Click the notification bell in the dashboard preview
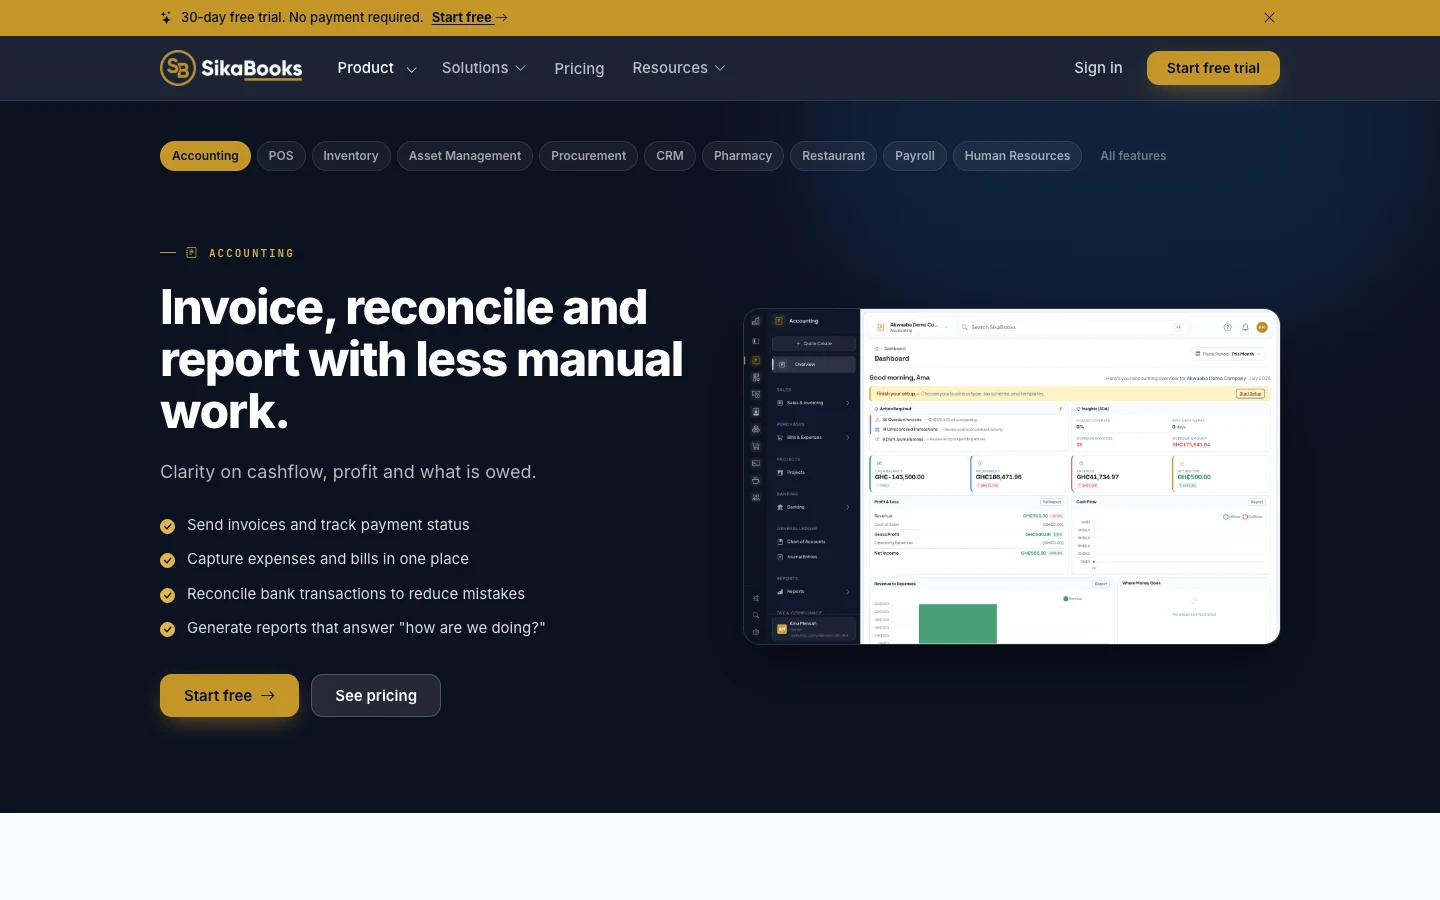Screen dimensions: 1440x900 pos(1245,327)
